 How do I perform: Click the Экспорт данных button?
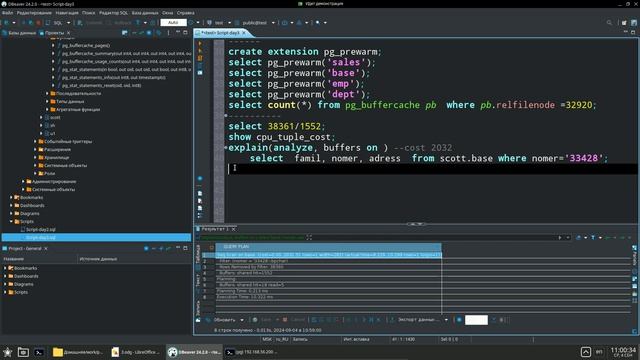[x=416, y=320]
